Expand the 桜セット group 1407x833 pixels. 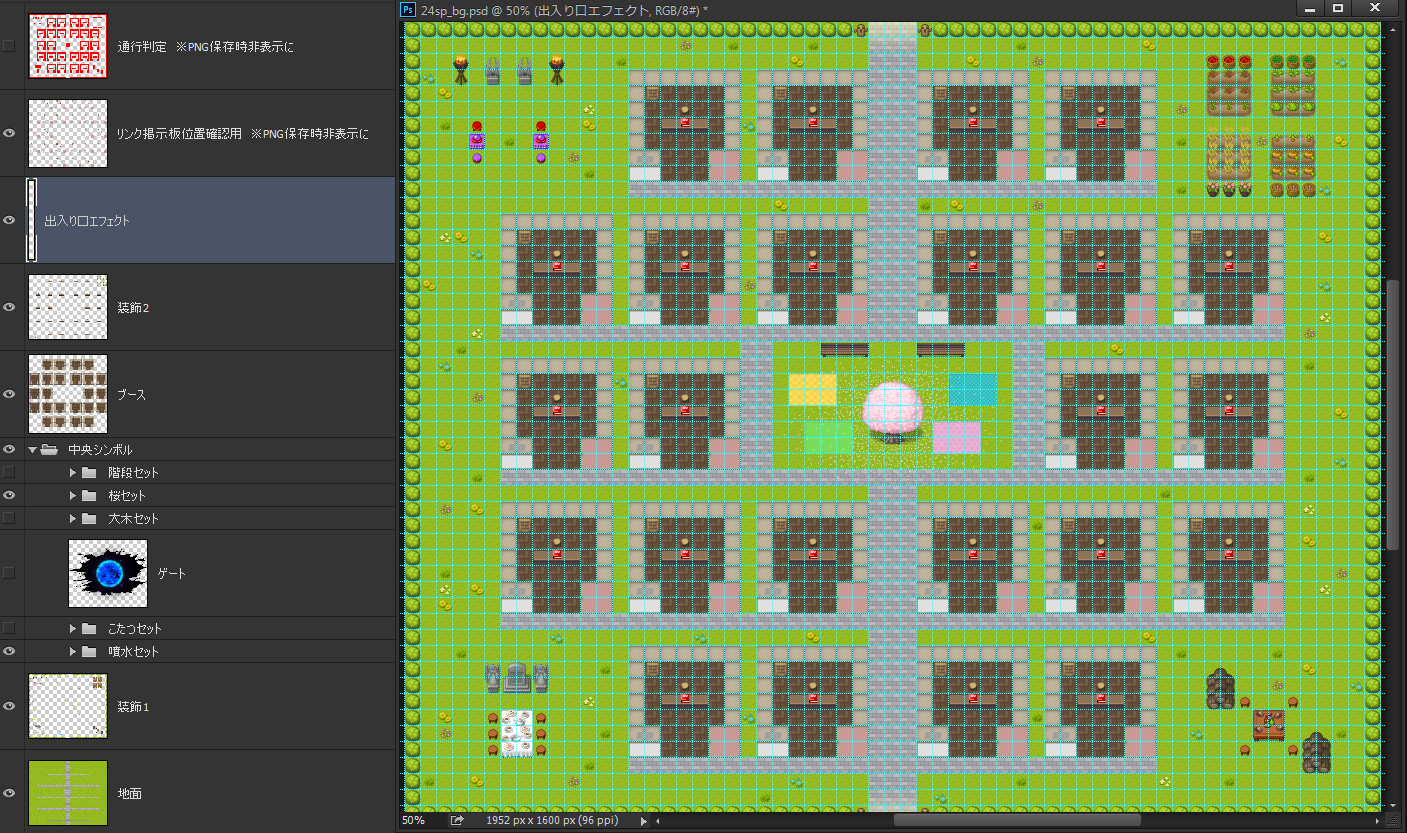click(73, 495)
